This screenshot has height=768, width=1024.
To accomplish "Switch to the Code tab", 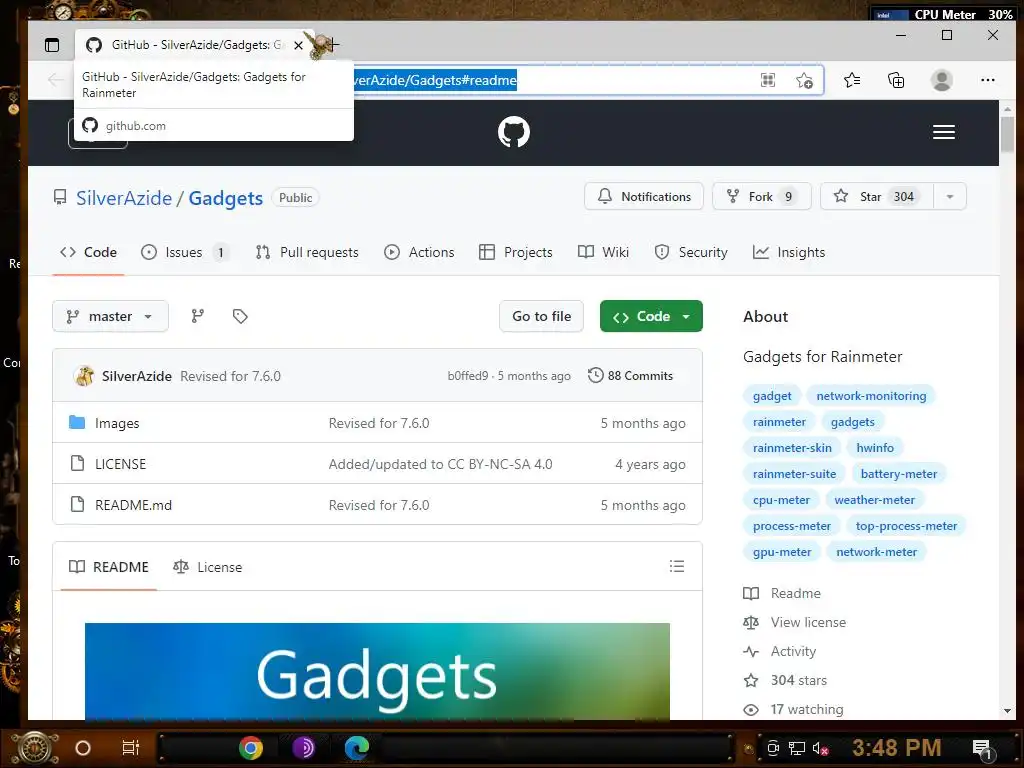I will [x=88, y=253].
